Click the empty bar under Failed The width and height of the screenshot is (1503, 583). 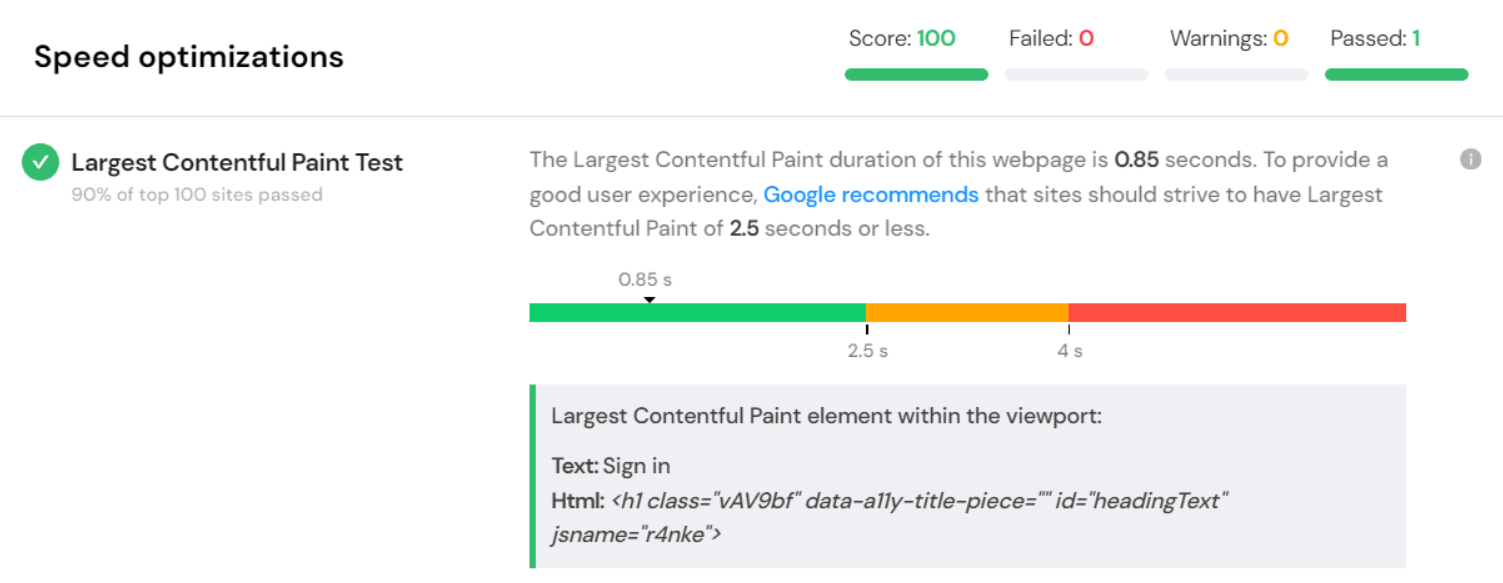1076,74
